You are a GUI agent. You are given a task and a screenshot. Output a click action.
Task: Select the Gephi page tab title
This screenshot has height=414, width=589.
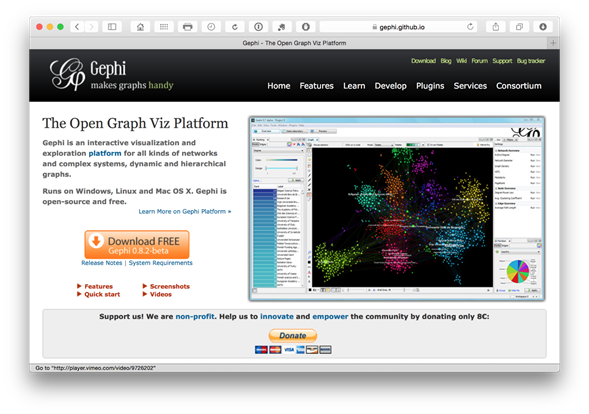click(x=294, y=43)
